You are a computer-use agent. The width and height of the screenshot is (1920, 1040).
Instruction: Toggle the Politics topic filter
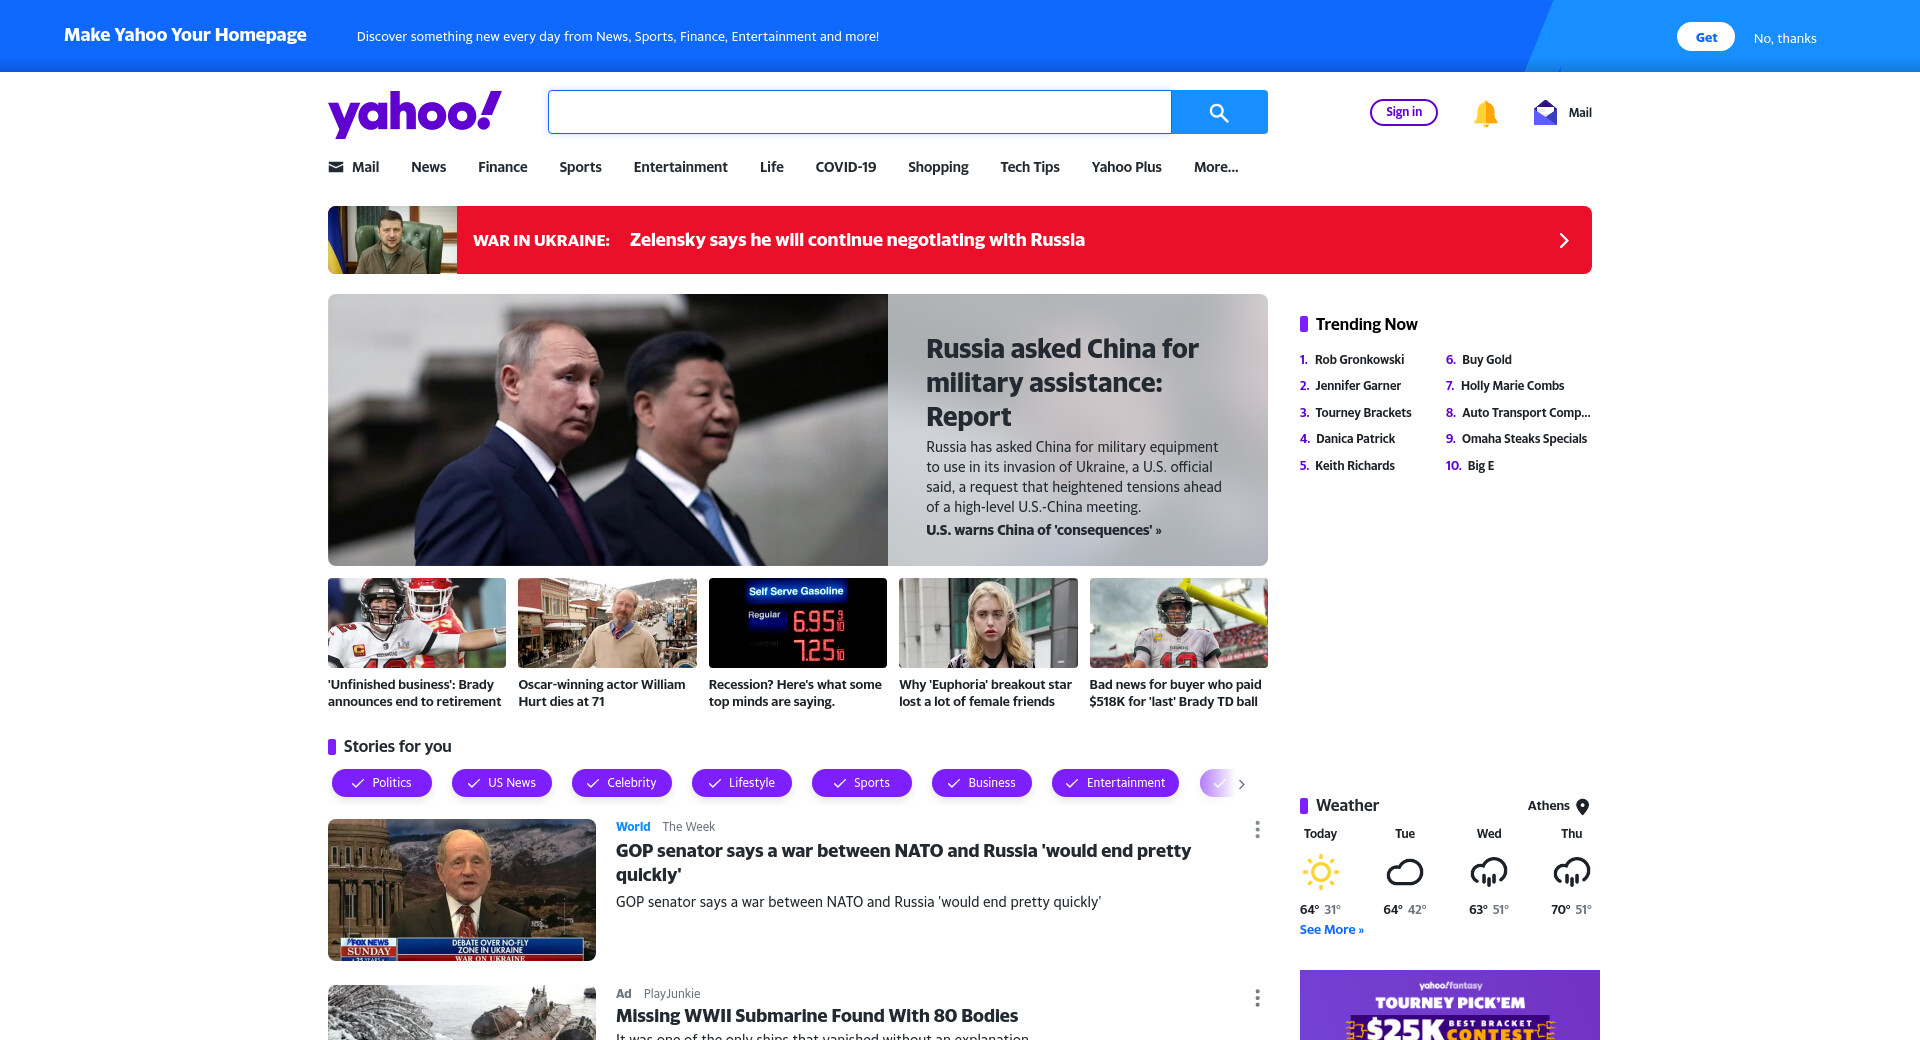pyautogui.click(x=382, y=783)
